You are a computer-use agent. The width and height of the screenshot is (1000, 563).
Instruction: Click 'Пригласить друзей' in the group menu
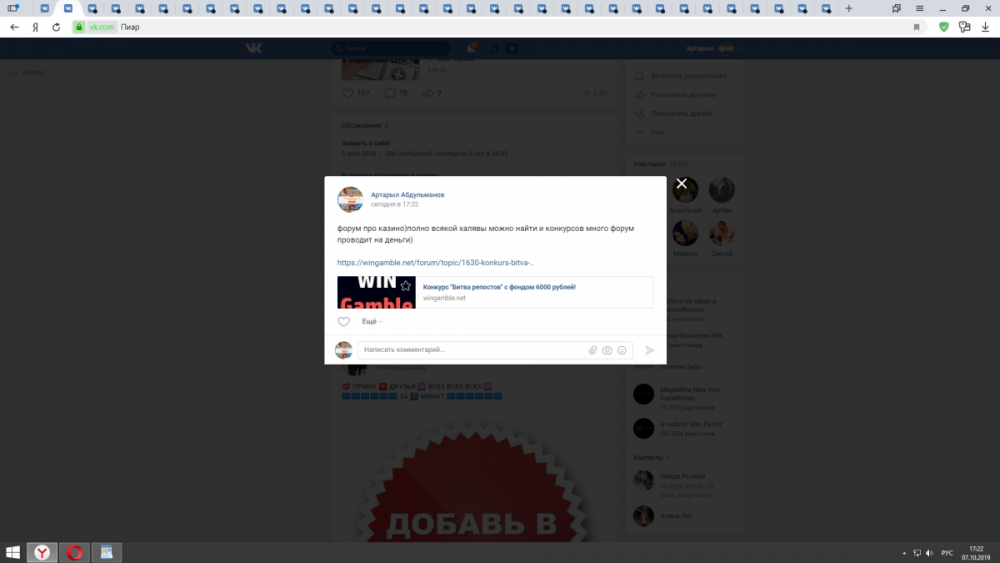click(x=680, y=113)
